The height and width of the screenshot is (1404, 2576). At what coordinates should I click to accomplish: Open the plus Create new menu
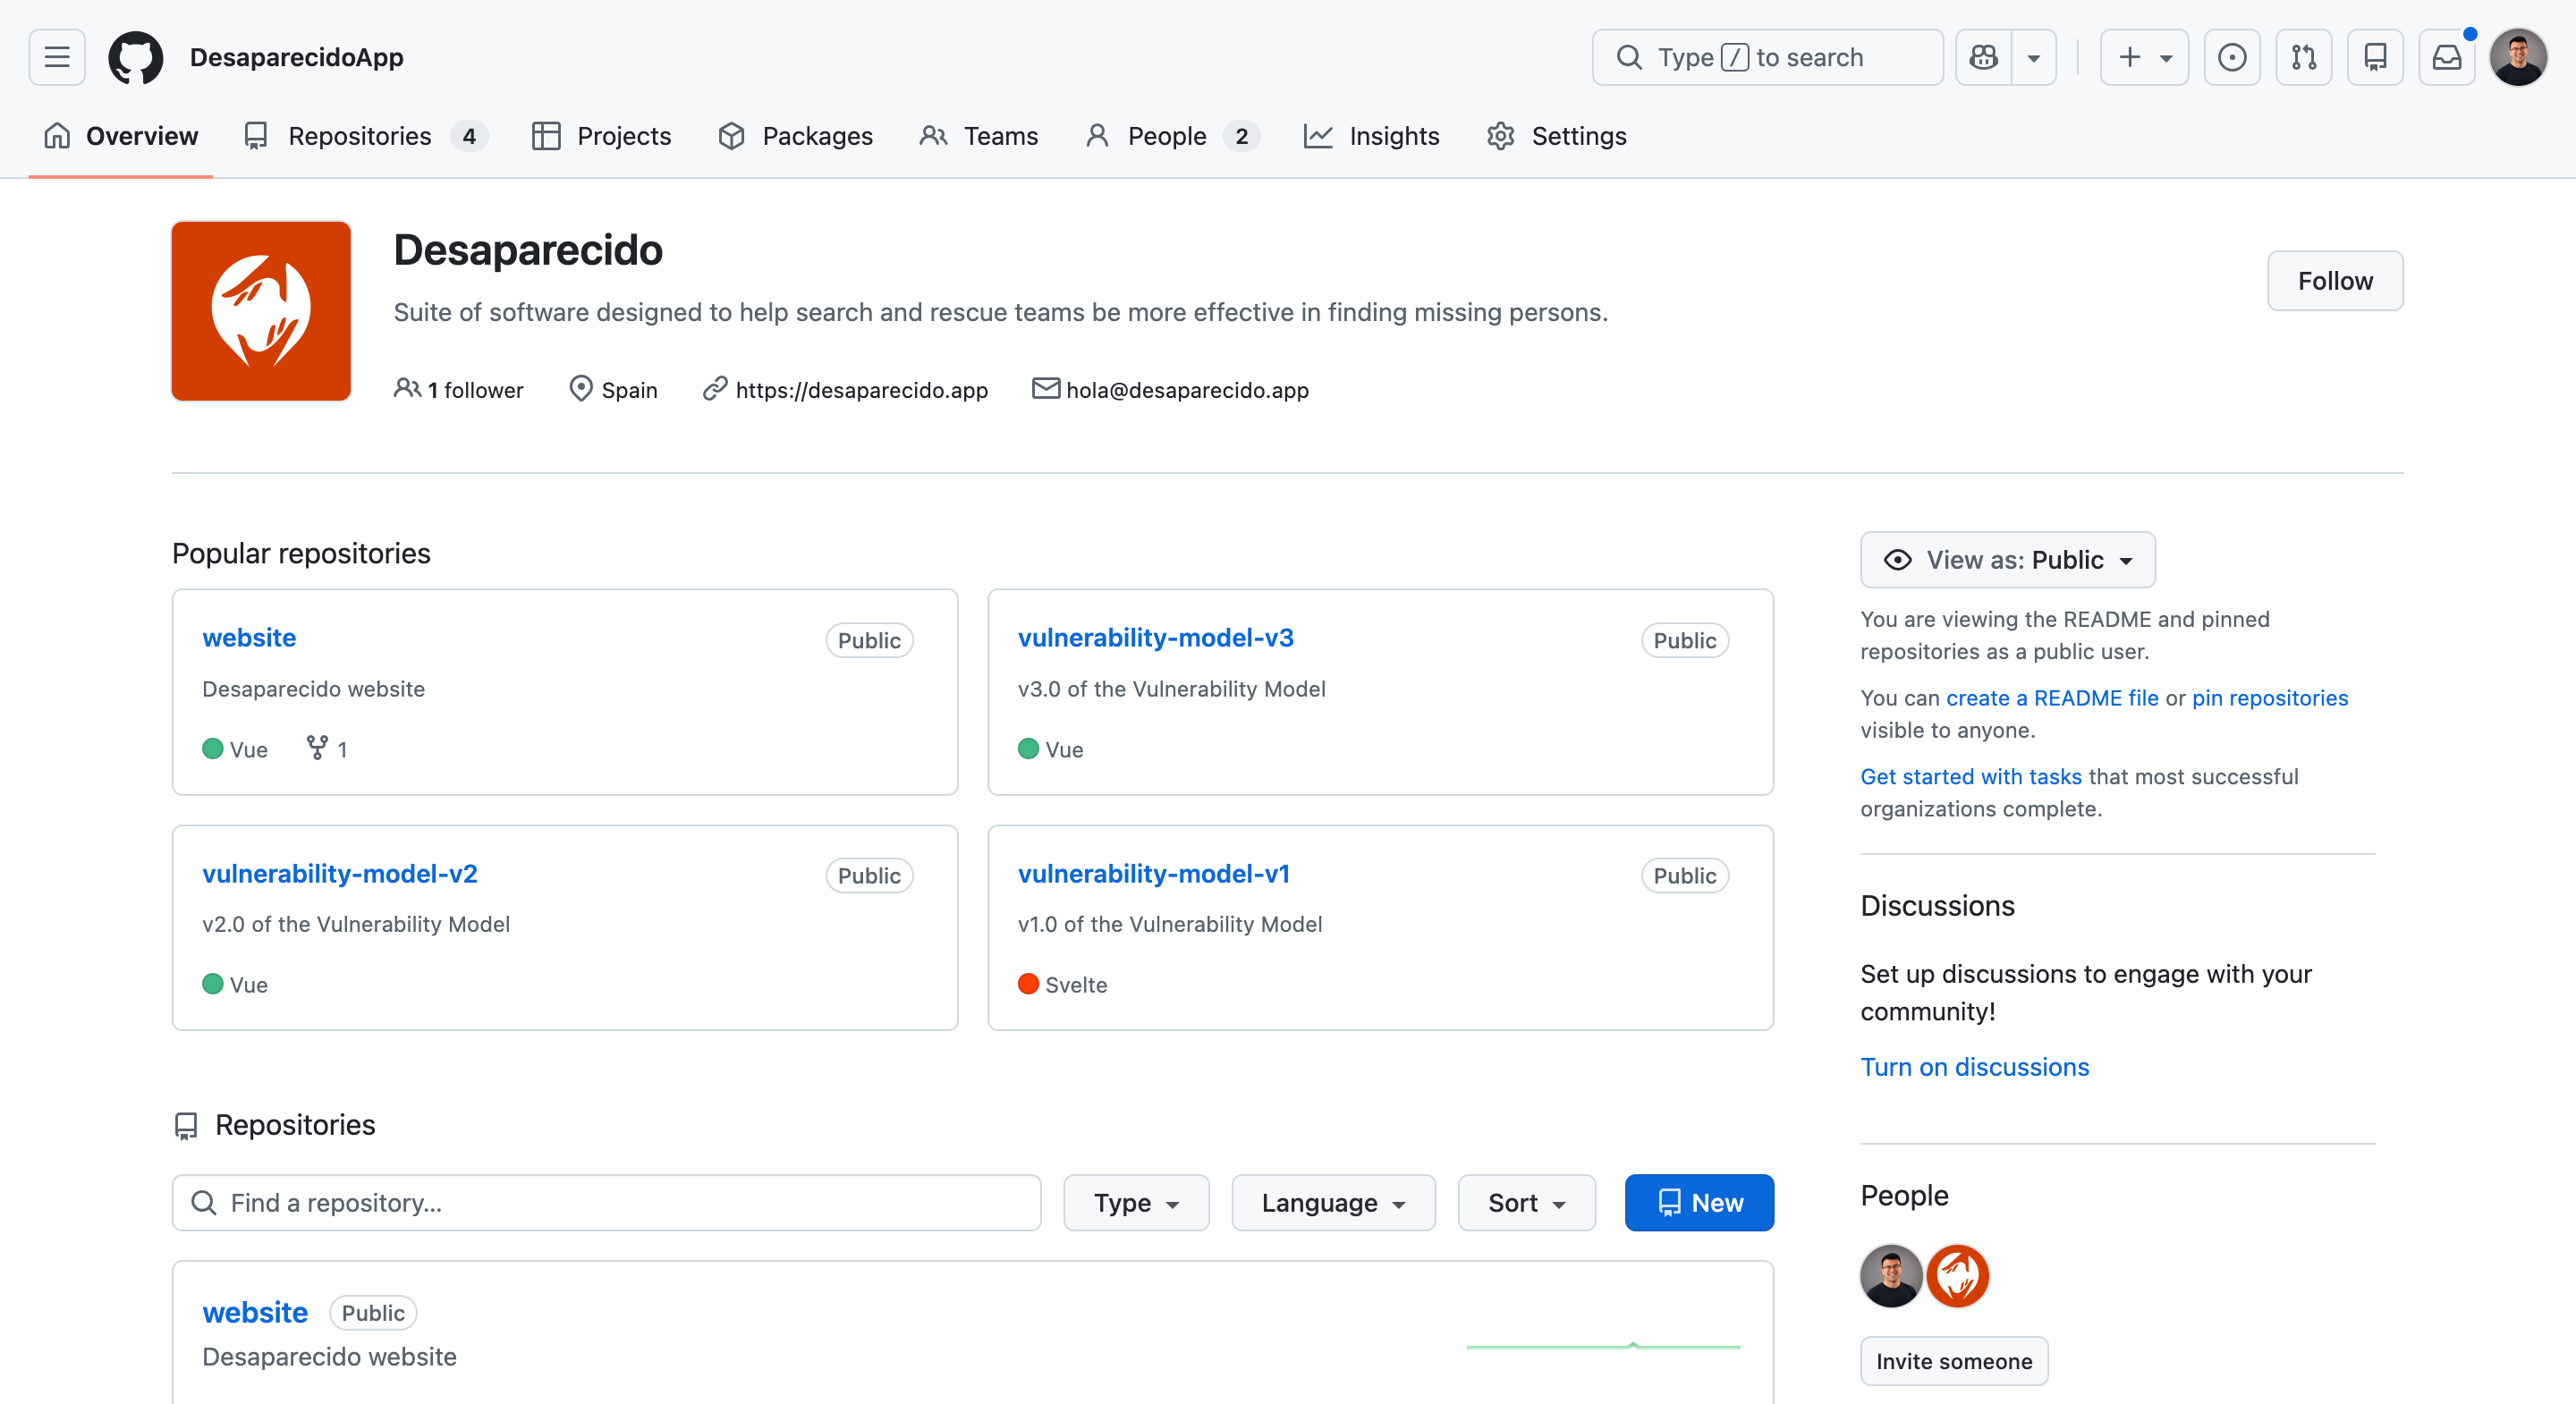[x=2144, y=57]
